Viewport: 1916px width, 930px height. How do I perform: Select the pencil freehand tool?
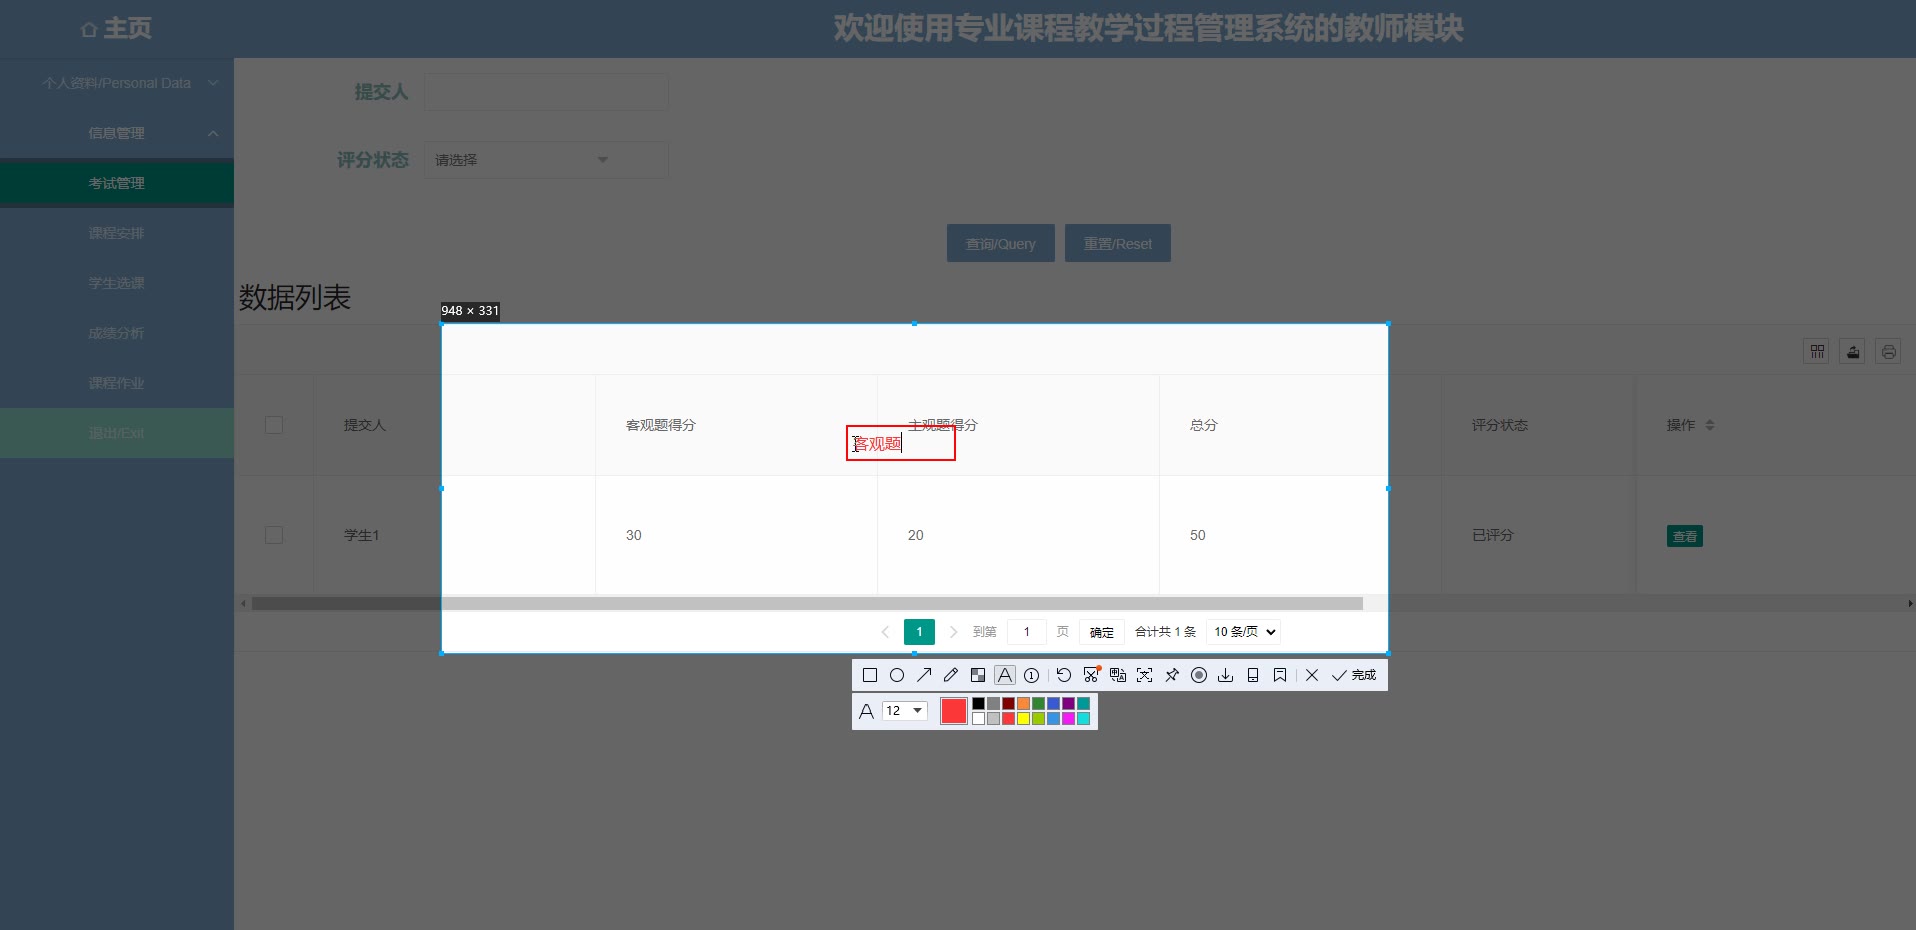click(x=951, y=675)
